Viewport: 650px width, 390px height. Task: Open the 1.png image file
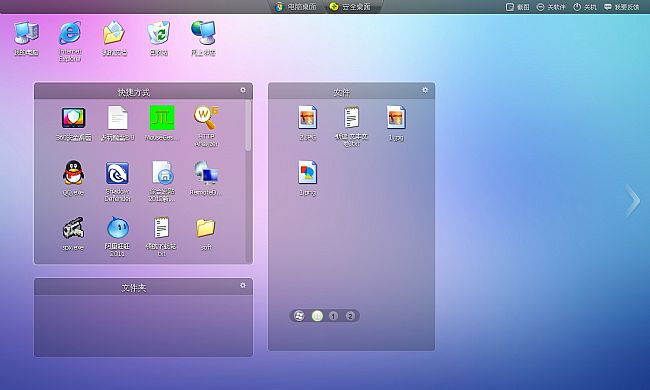coord(308,178)
